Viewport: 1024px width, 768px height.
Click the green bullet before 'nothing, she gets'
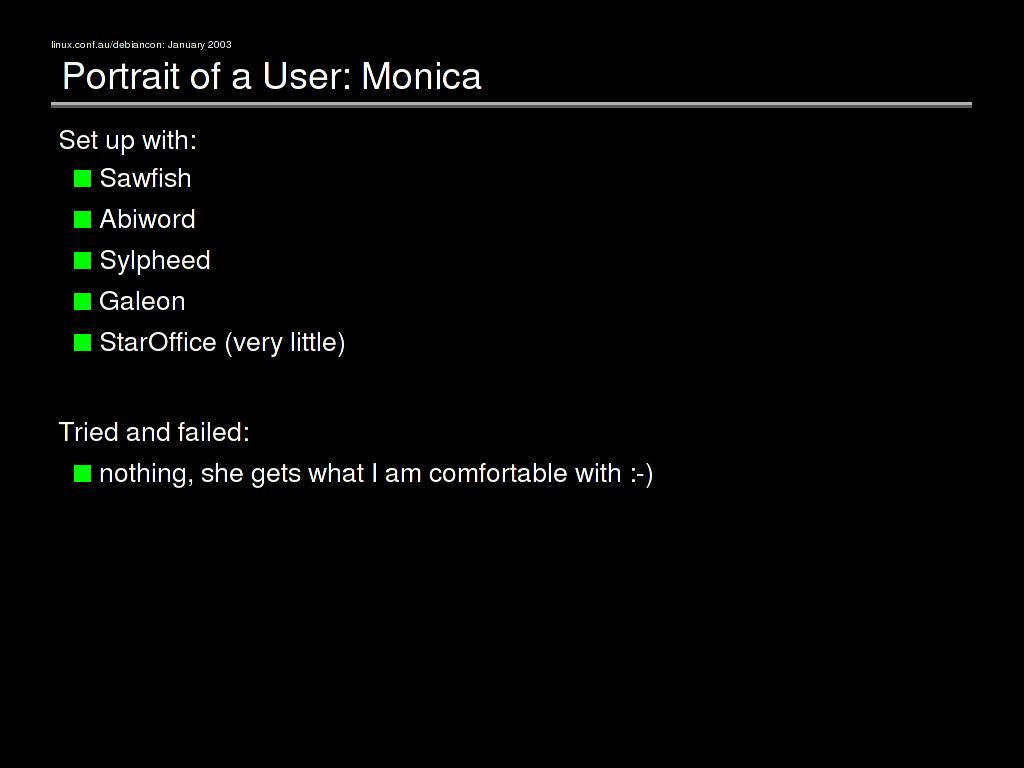coord(82,474)
